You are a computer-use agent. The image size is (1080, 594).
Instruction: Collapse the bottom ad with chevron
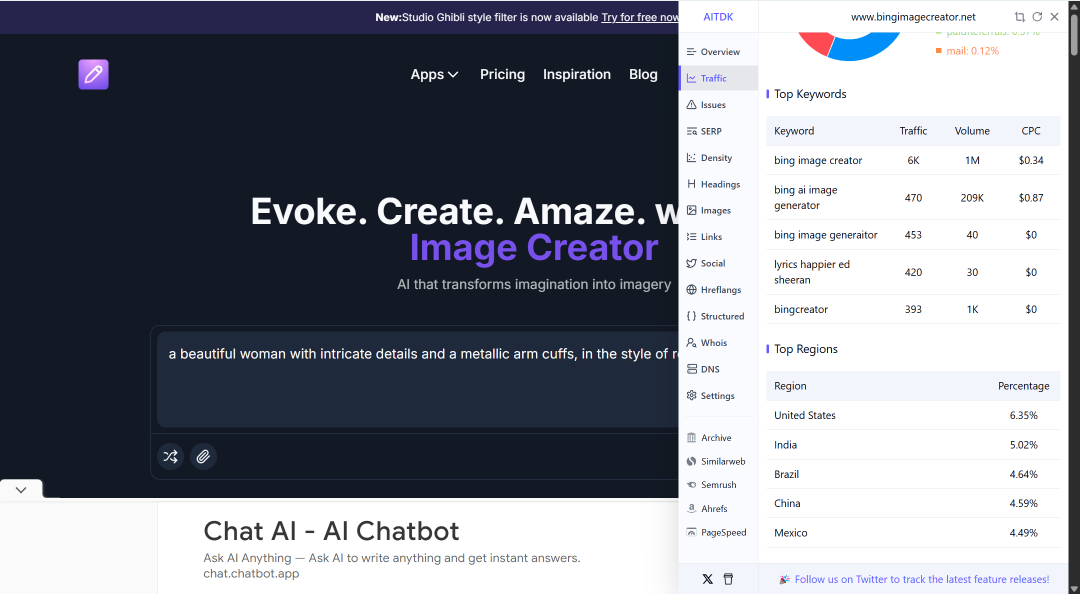click(x=21, y=489)
